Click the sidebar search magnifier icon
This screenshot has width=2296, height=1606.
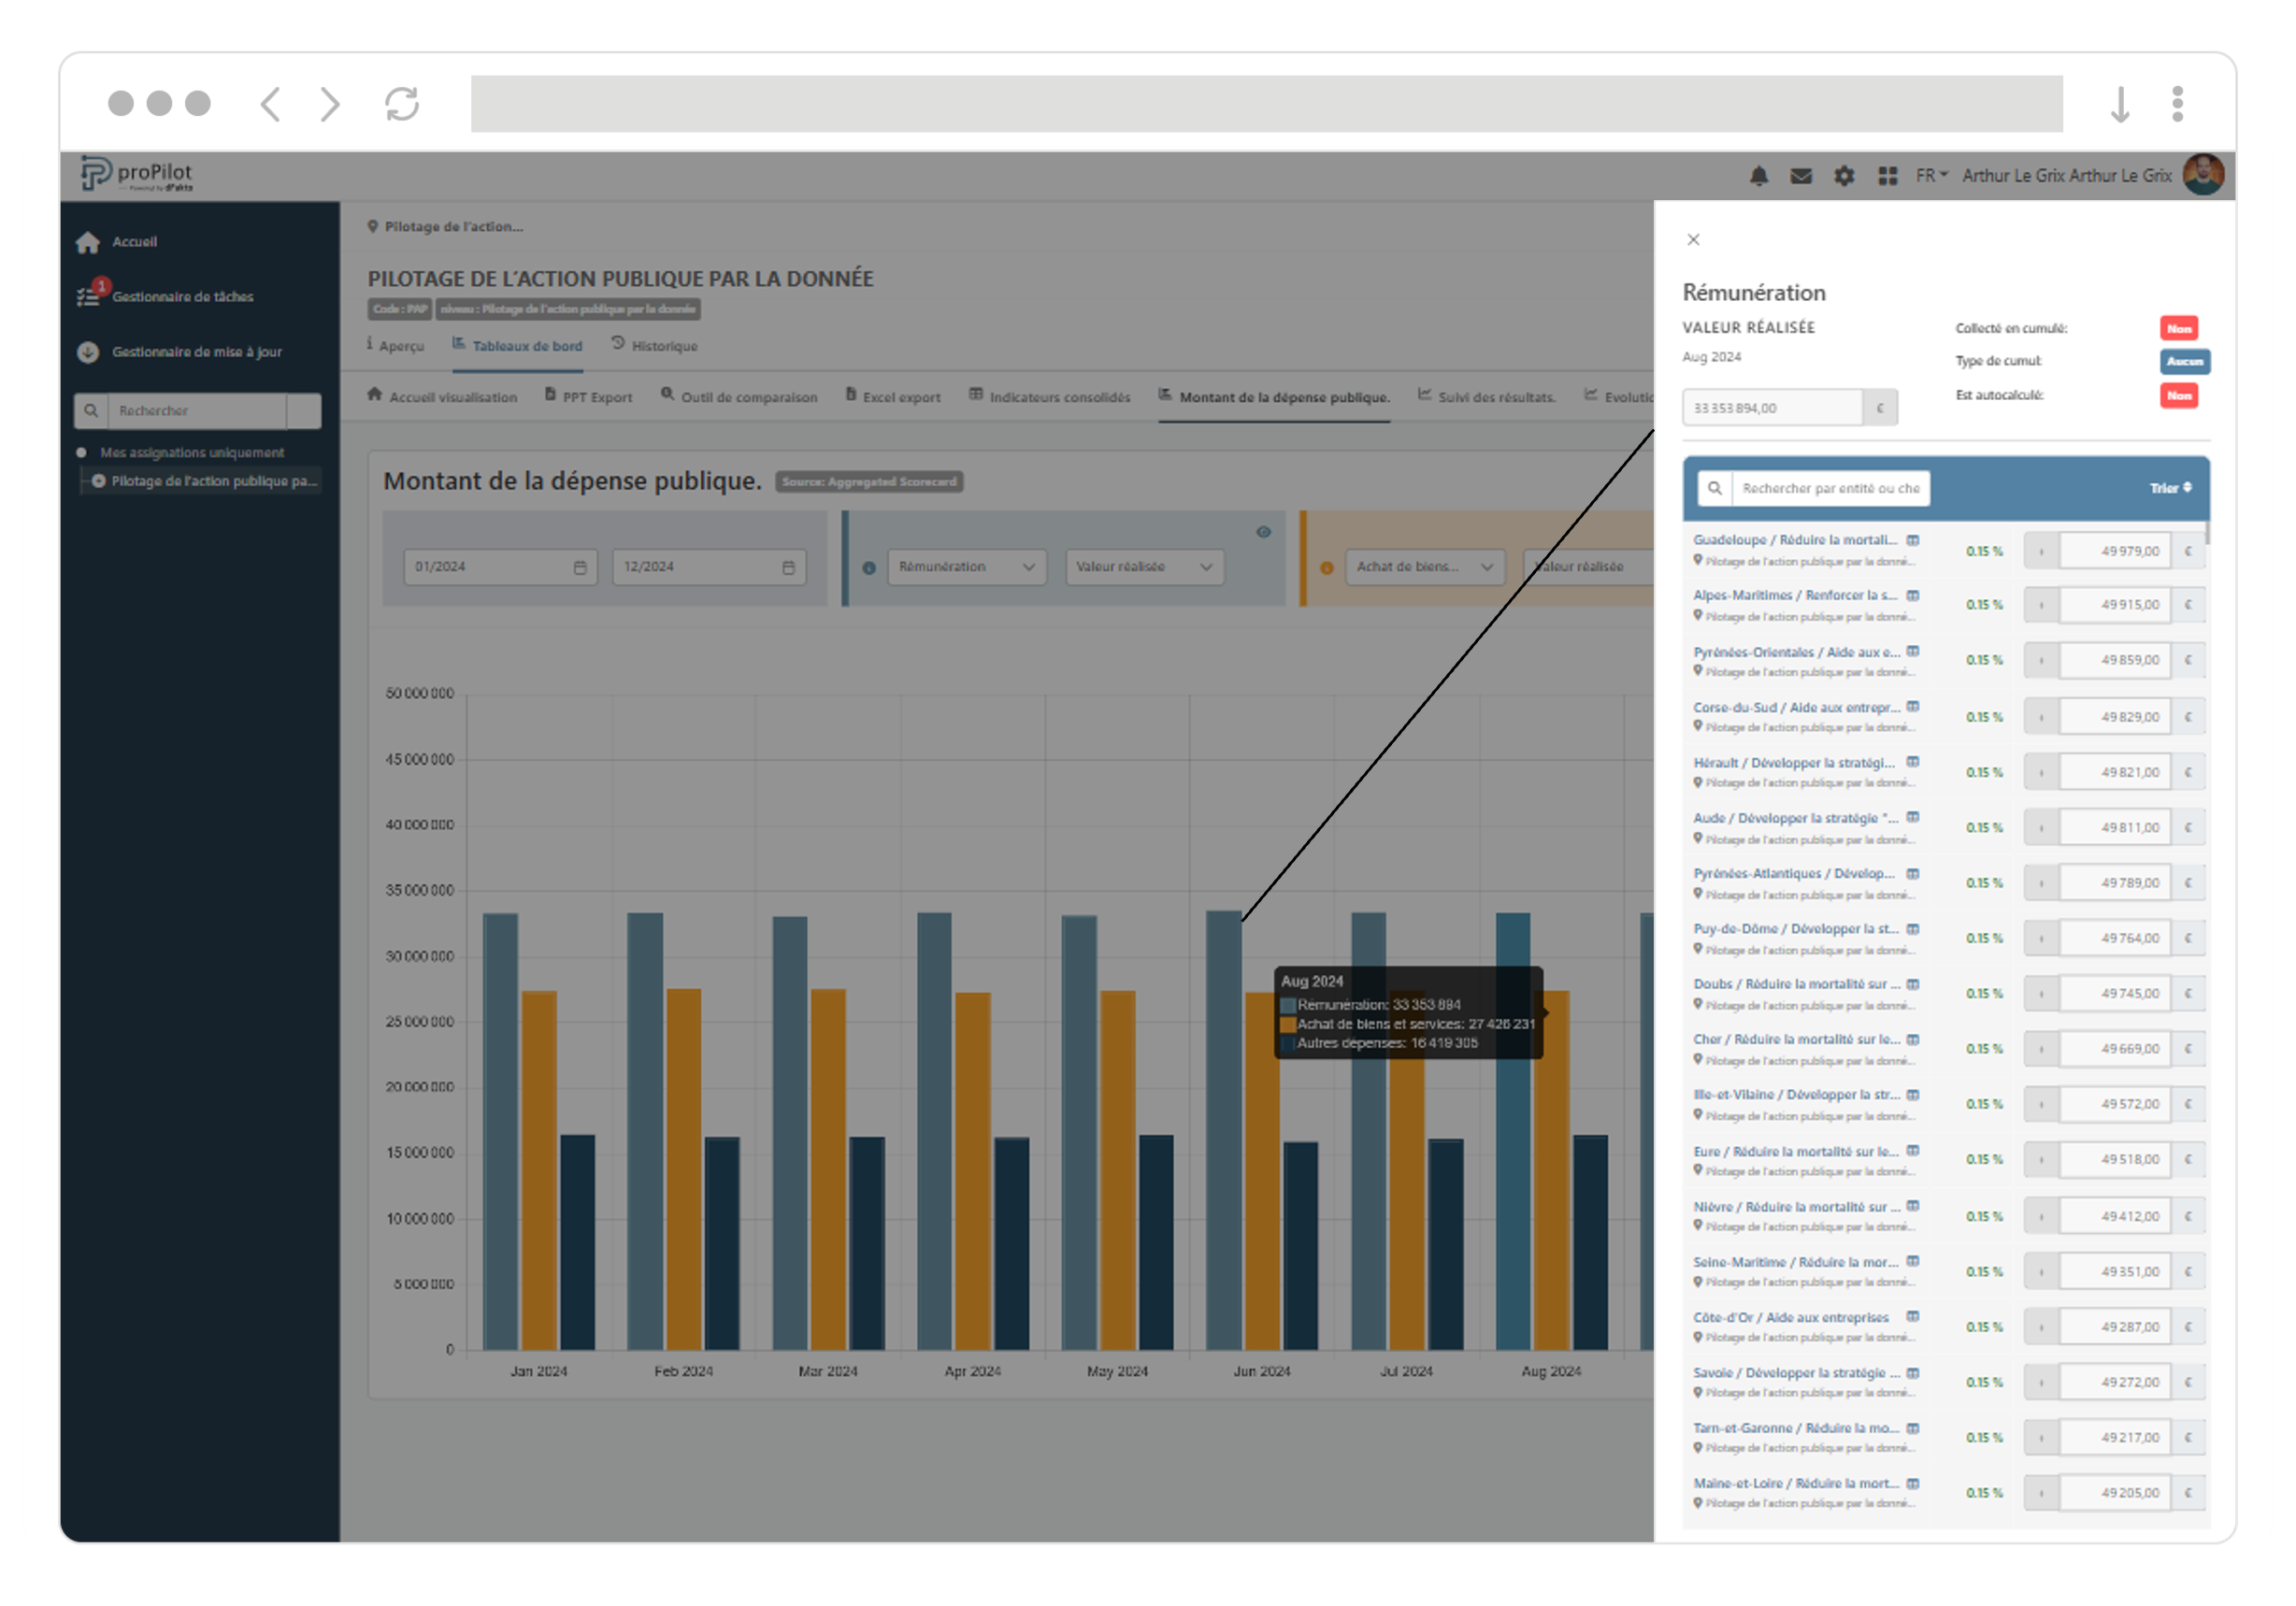pyautogui.click(x=91, y=411)
